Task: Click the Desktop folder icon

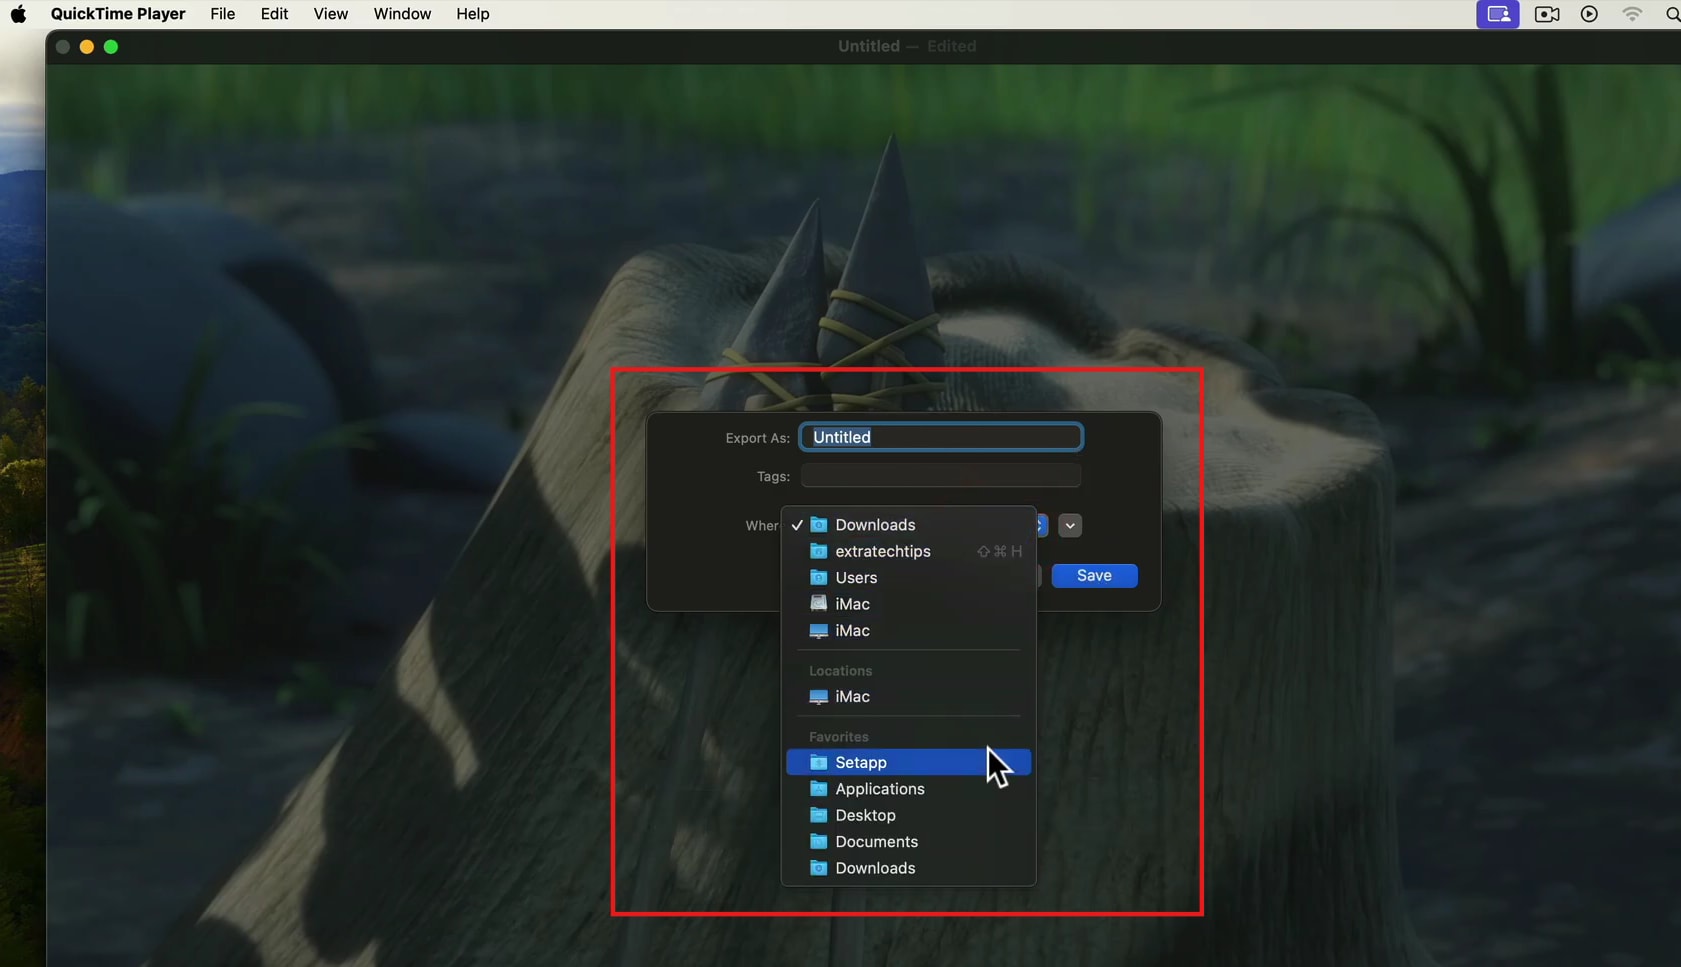Action: coord(818,815)
